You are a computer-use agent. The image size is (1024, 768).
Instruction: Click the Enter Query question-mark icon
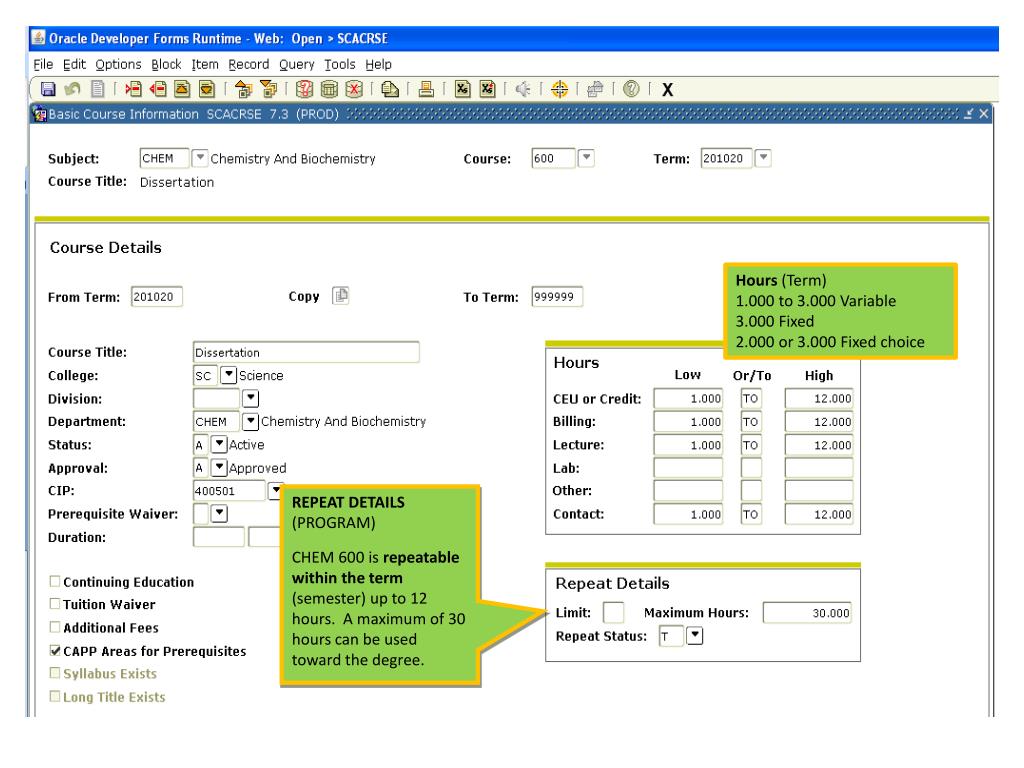pos(304,89)
